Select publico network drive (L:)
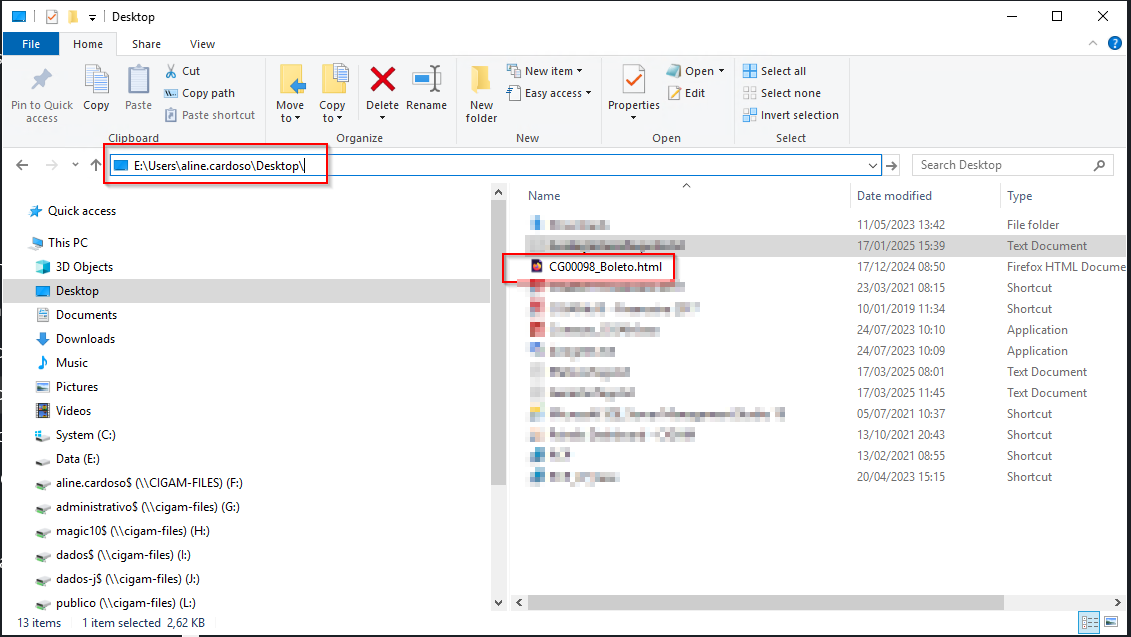 pos(115,602)
